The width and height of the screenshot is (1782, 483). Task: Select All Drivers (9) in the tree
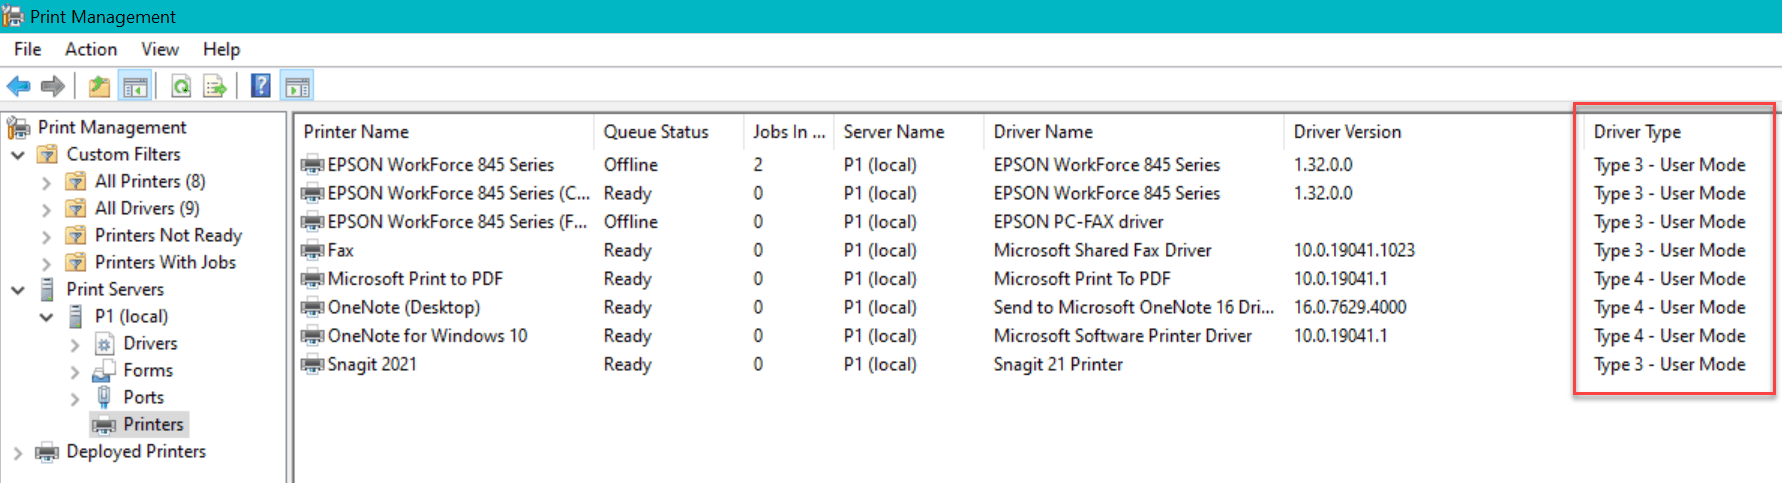147,208
